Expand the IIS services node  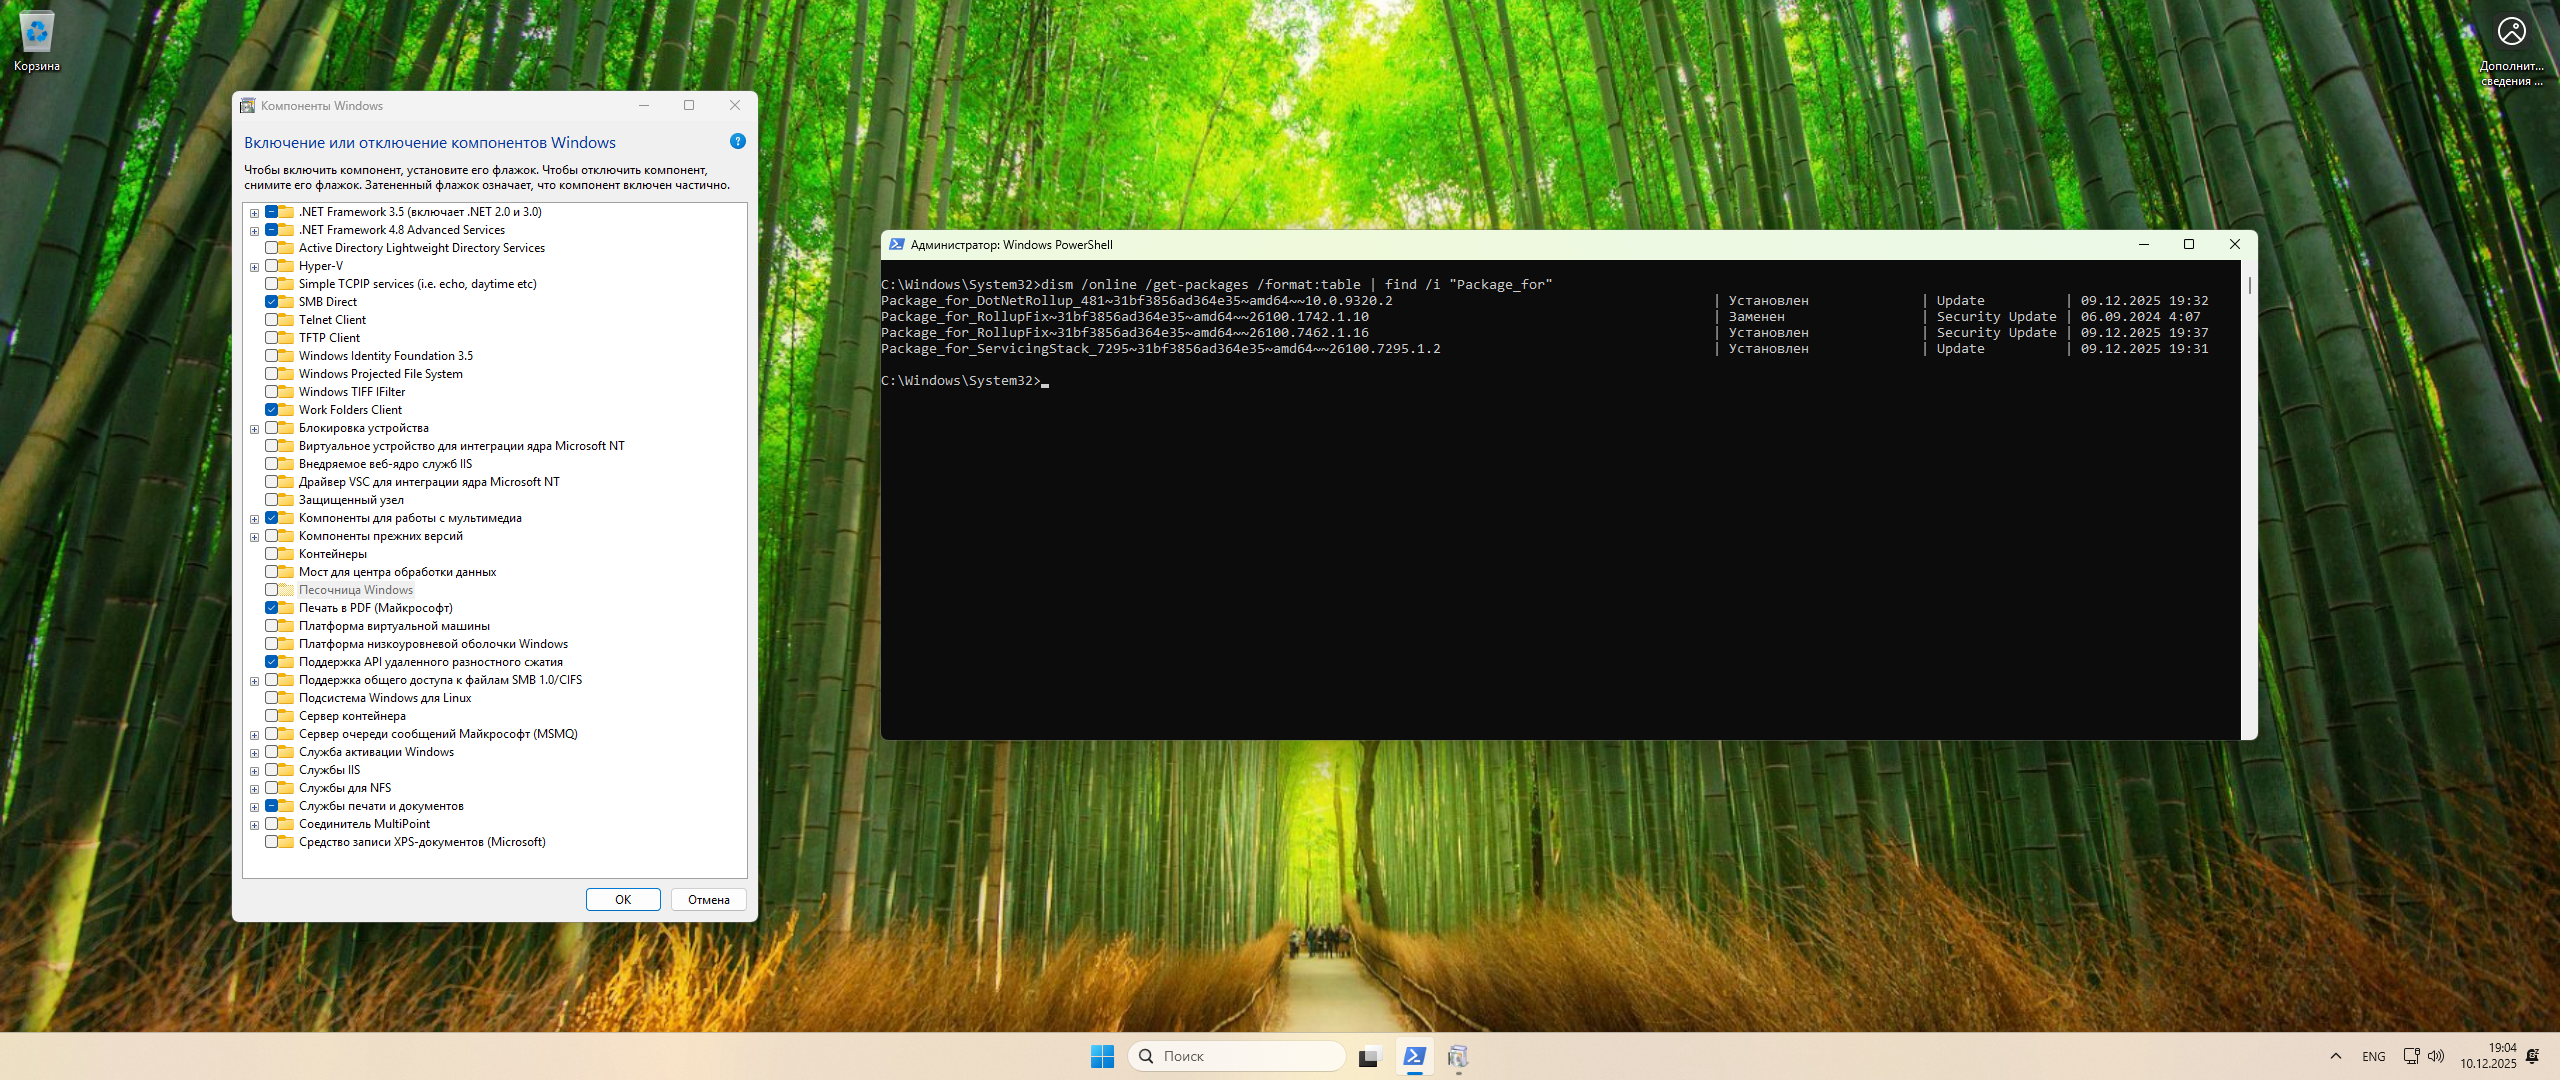(x=254, y=771)
